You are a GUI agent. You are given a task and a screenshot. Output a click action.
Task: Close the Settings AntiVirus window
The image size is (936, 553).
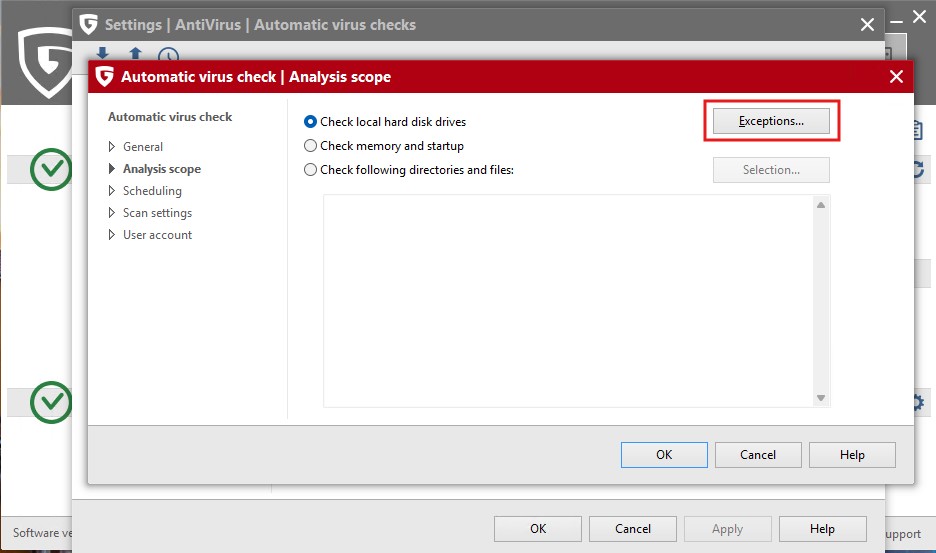coord(867,24)
